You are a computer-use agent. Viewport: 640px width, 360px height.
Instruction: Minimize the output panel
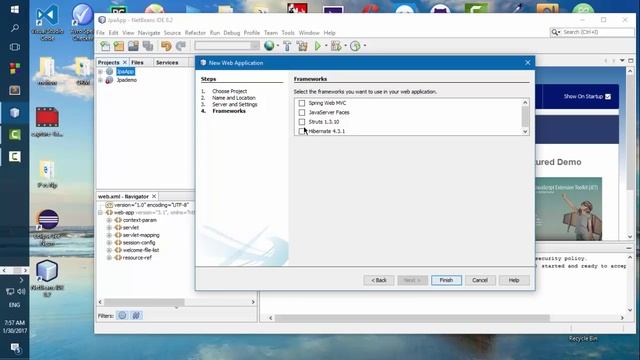click(629, 248)
